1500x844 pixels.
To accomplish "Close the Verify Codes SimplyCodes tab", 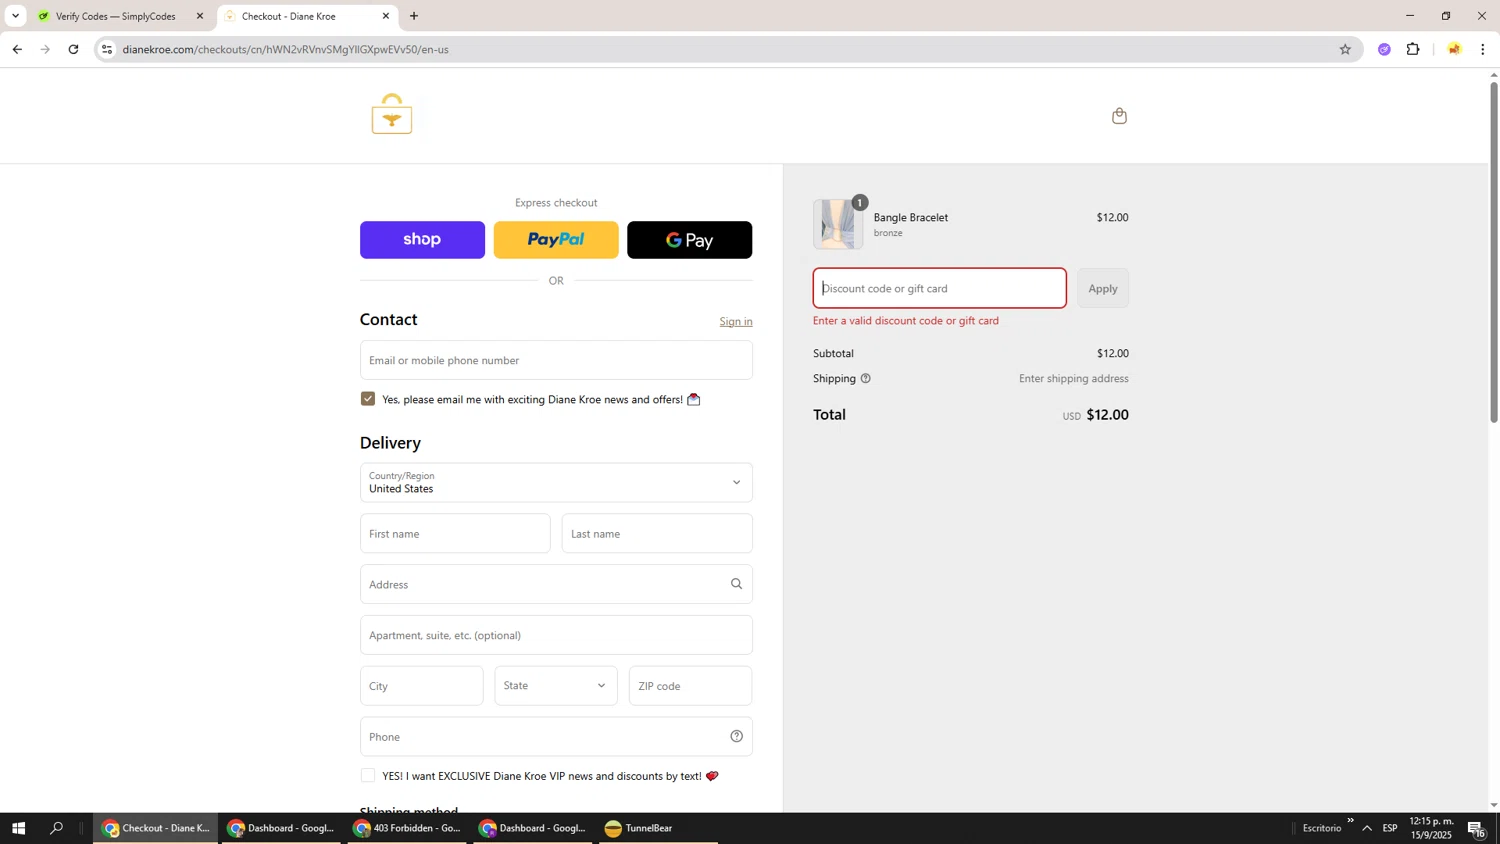I will click(x=199, y=16).
